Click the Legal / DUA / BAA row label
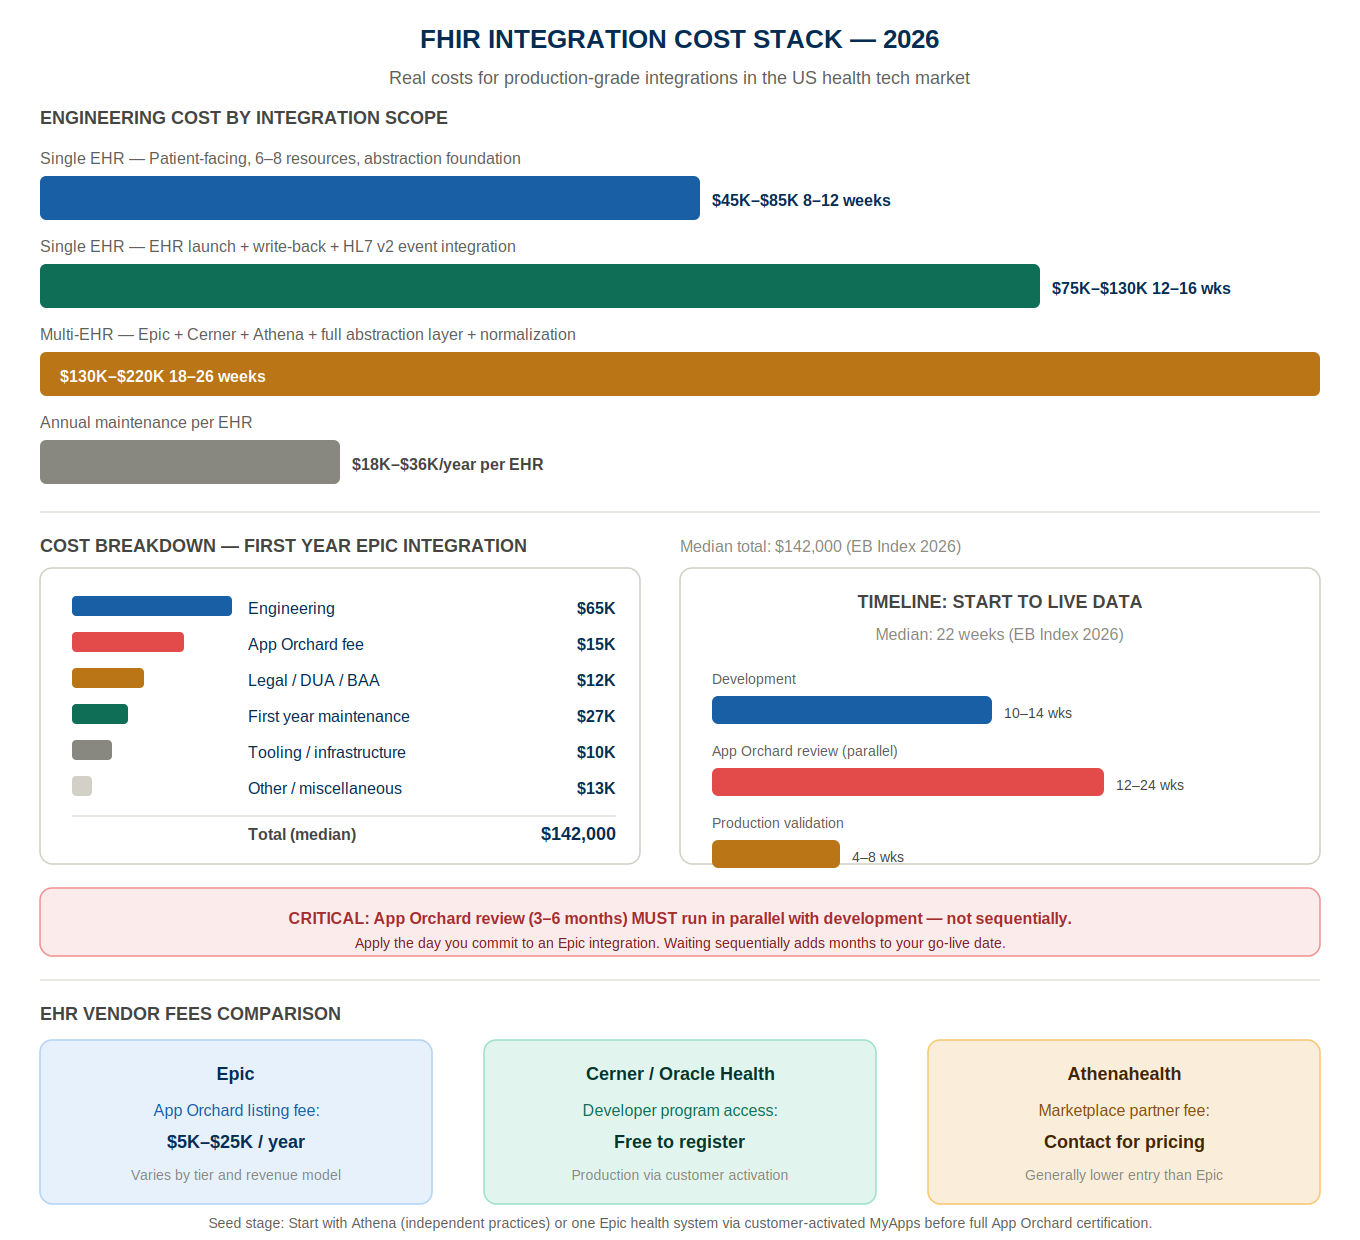This screenshot has width=1360, height=1240. [x=314, y=680]
